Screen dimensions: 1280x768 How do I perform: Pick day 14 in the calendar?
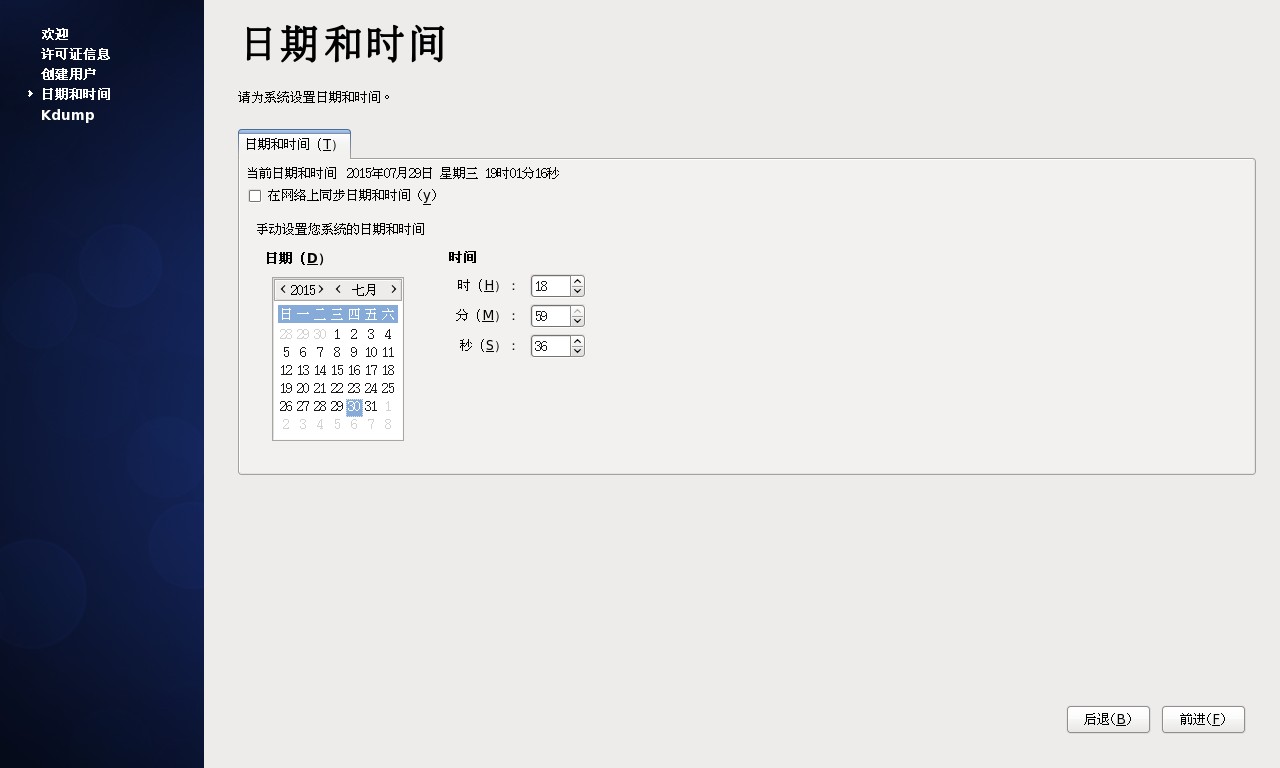pos(320,370)
